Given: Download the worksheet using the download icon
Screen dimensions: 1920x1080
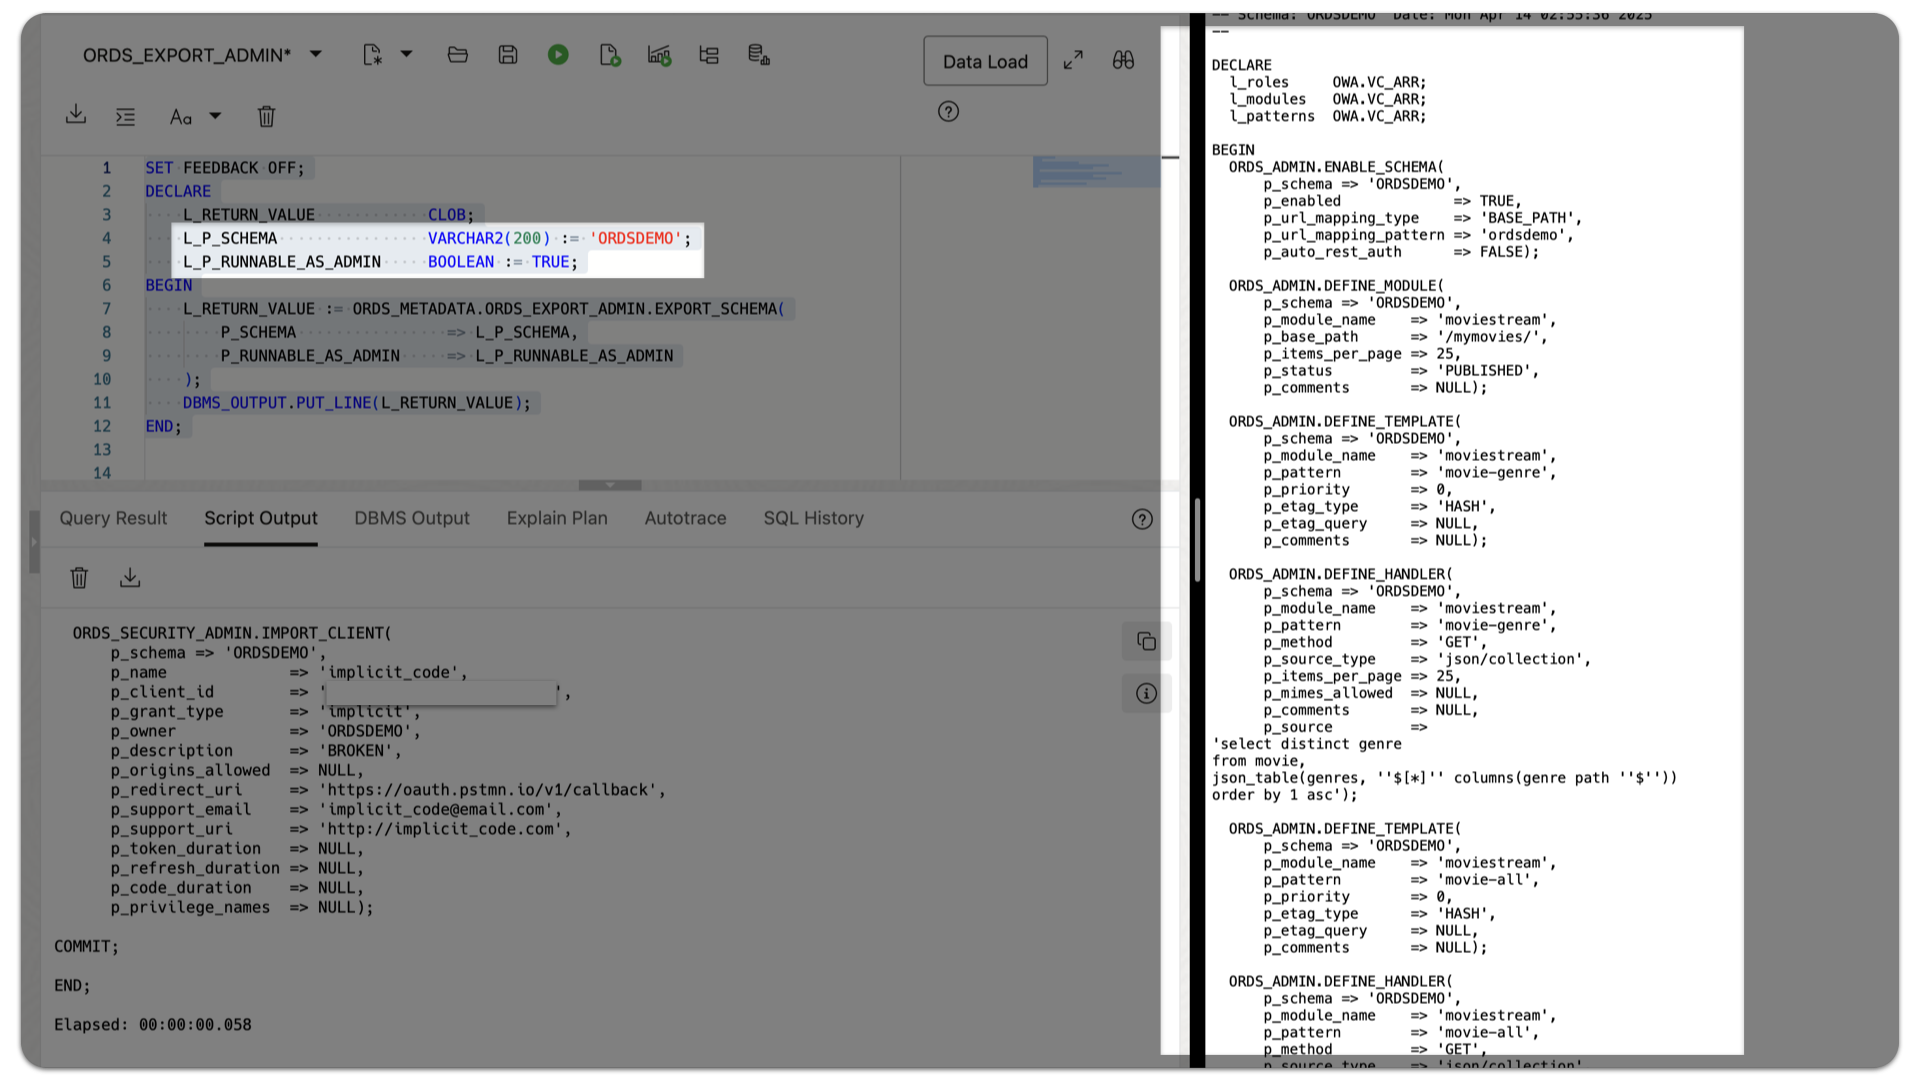Looking at the screenshot, I should click(76, 115).
